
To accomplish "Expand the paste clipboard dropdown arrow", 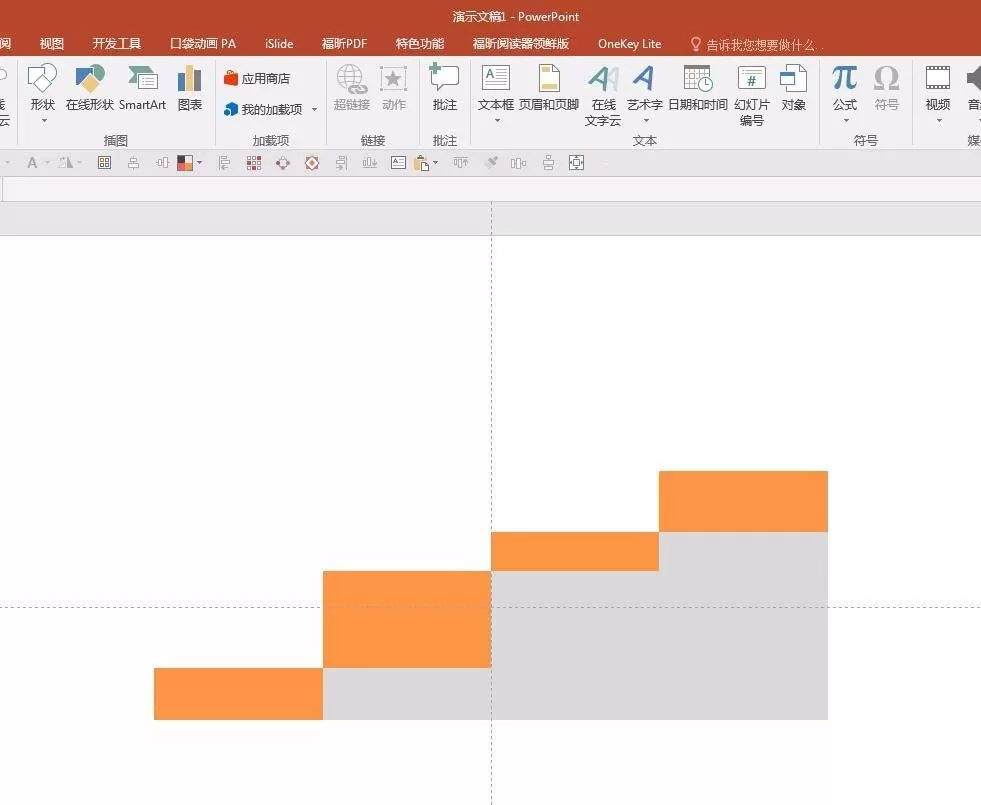I will (x=435, y=163).
